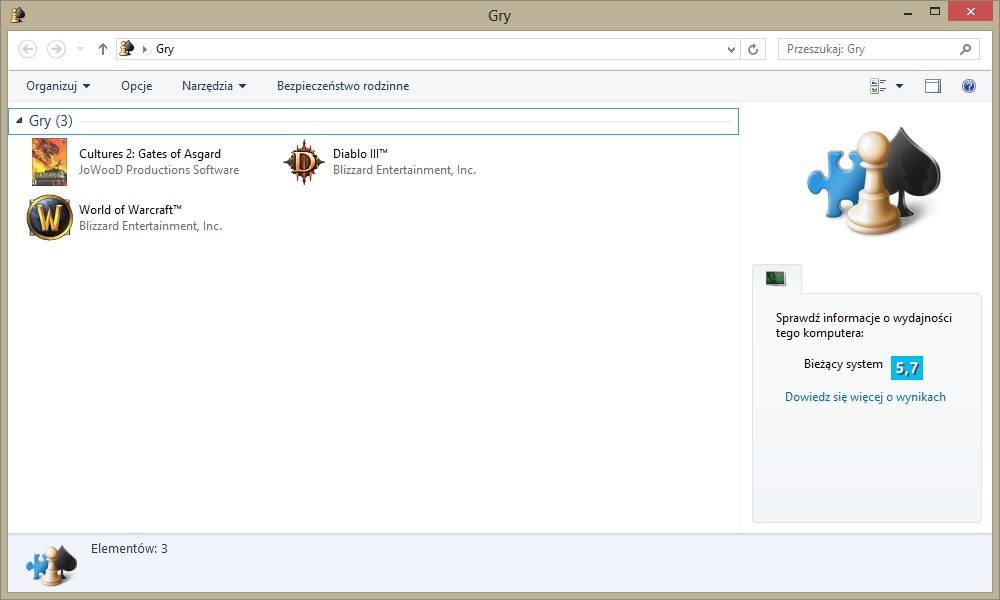
Task: Click the title bar window icon
Action: coord(18,15)
